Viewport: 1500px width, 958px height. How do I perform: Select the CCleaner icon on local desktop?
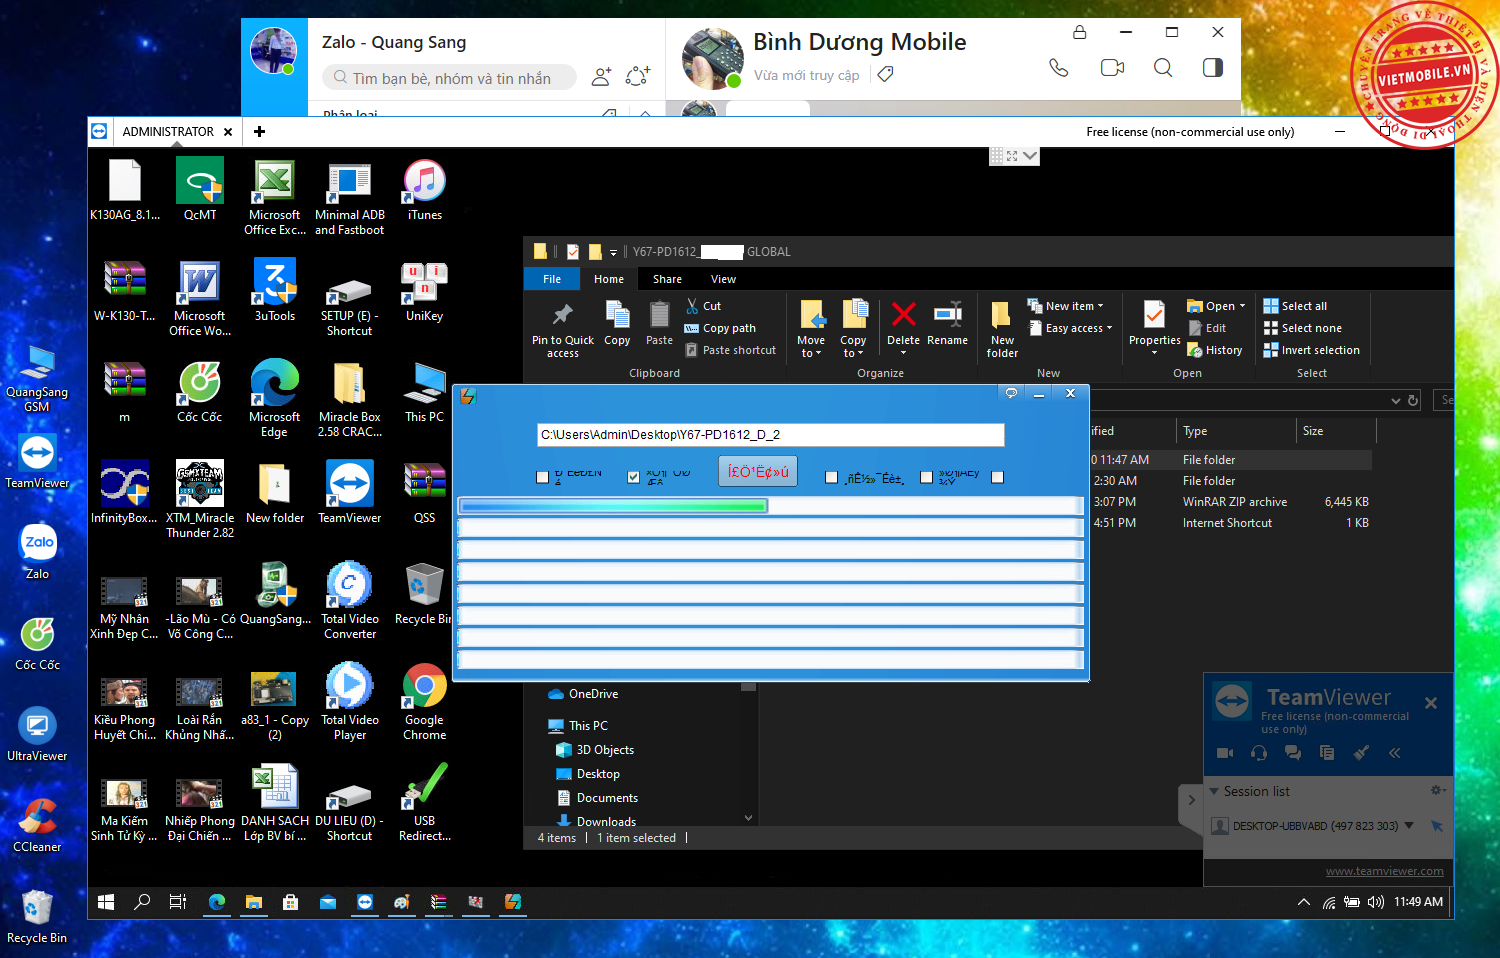[x=37, y=824]
